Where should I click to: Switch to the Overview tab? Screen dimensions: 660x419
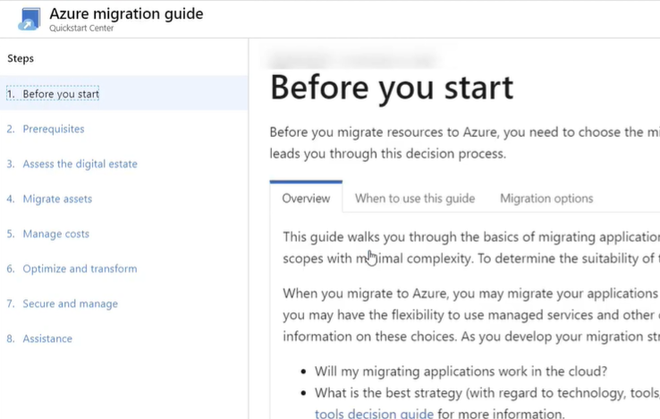(x=306, y=198)
